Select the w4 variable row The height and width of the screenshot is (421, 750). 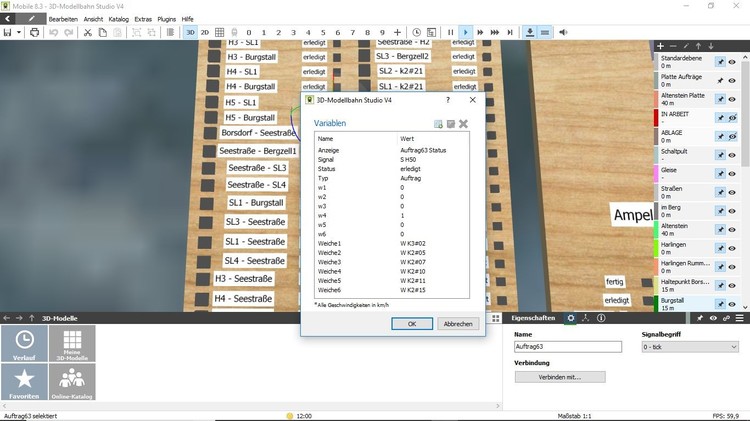click(x=392, y=215)
